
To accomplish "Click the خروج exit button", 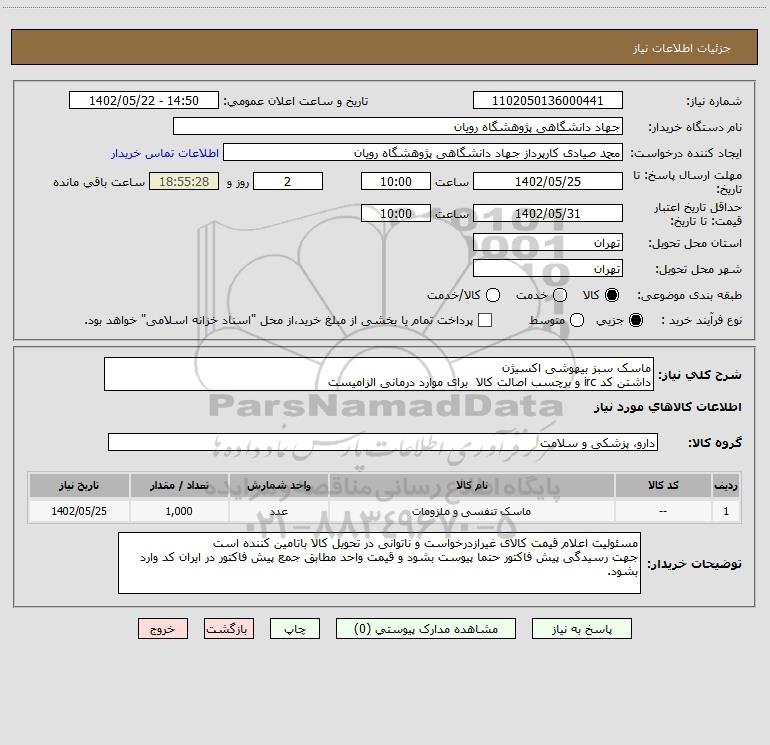I will coord(163,629).
